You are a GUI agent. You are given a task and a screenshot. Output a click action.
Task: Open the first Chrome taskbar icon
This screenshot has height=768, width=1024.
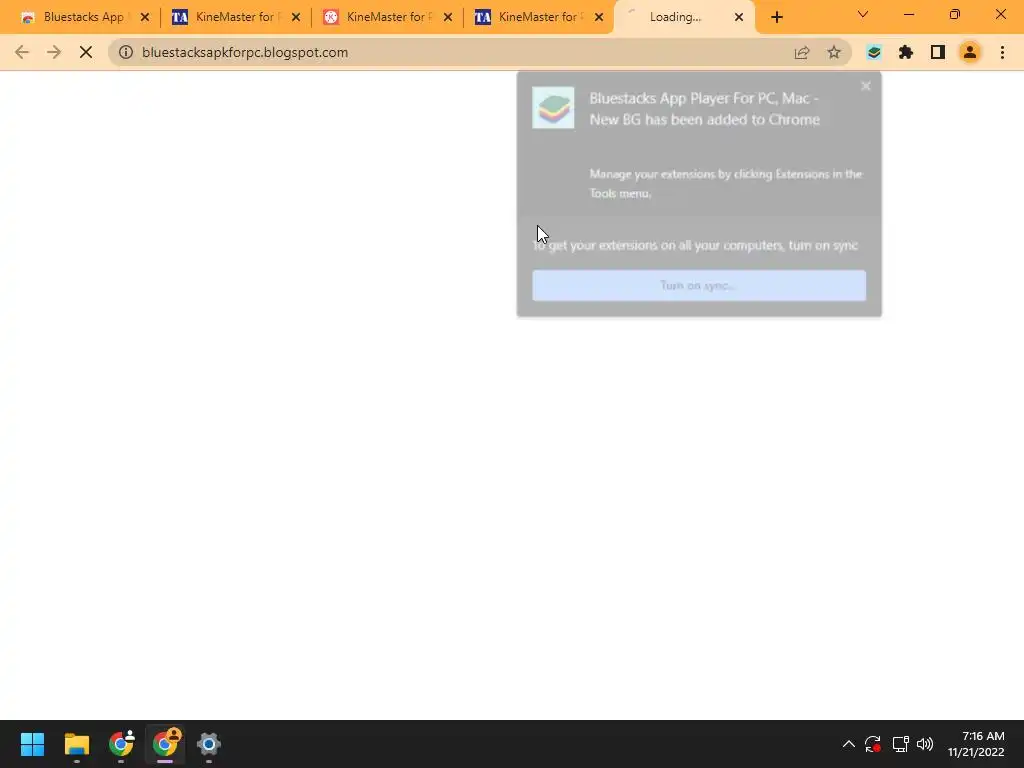tap(121, 744)
